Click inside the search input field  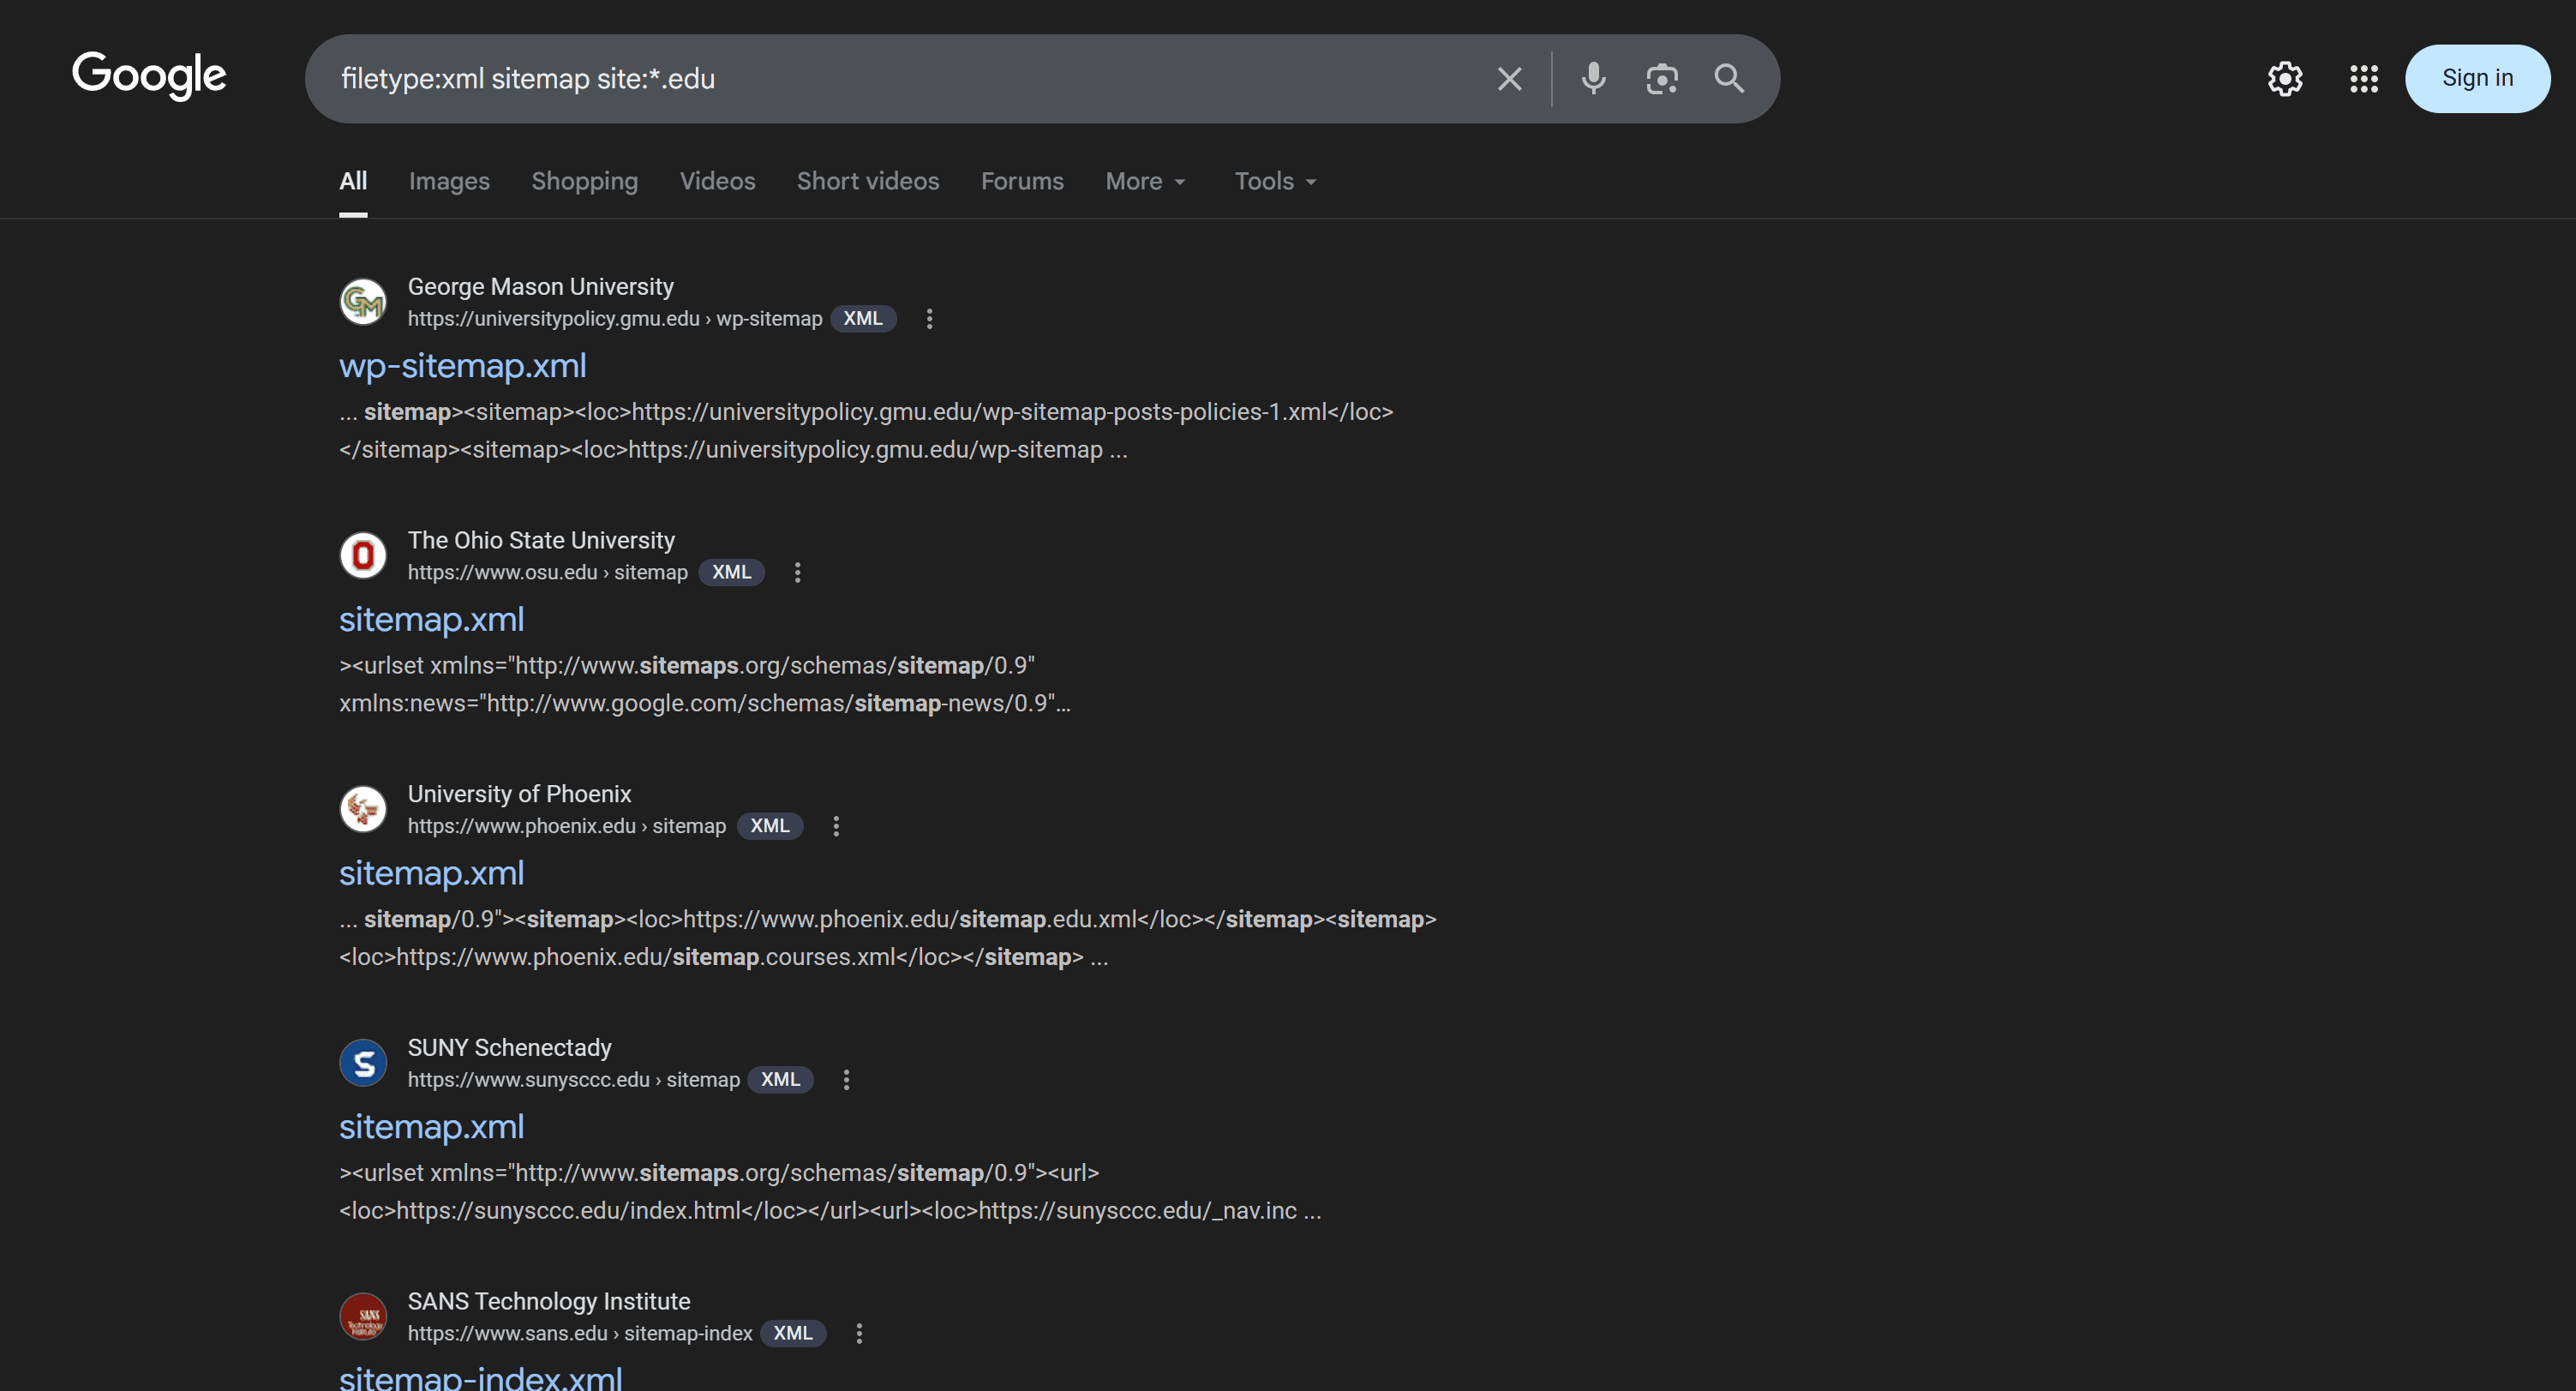[x=900, y=78]
